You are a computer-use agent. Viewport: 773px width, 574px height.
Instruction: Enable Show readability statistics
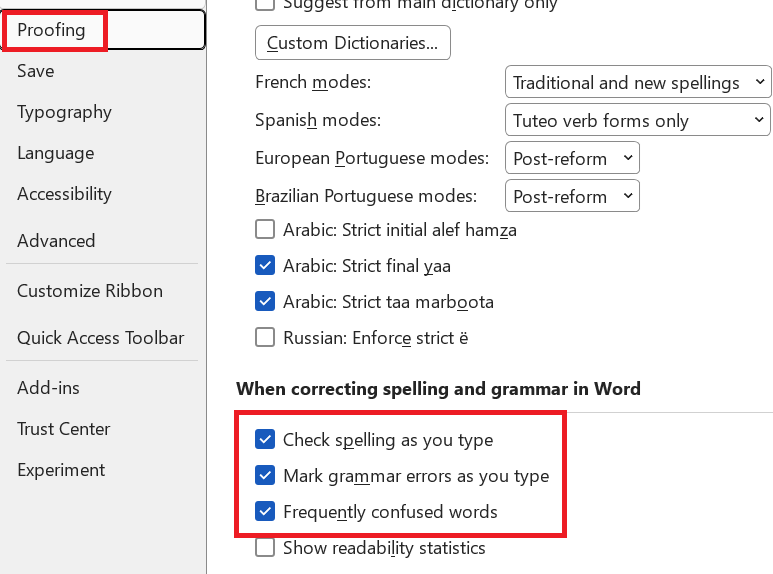coord(265,547)
